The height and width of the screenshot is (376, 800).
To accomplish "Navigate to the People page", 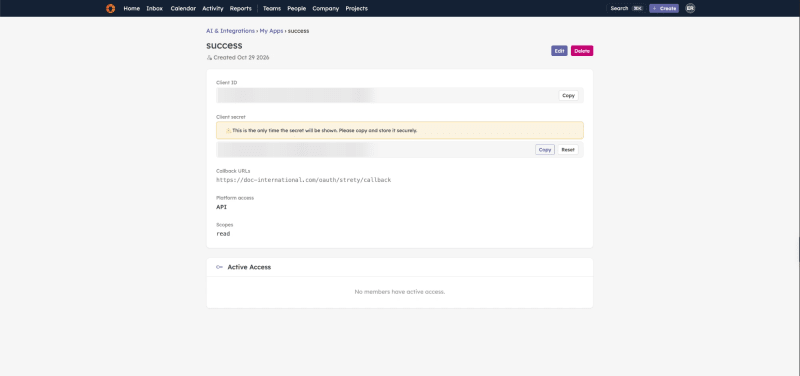I will 296,8.
